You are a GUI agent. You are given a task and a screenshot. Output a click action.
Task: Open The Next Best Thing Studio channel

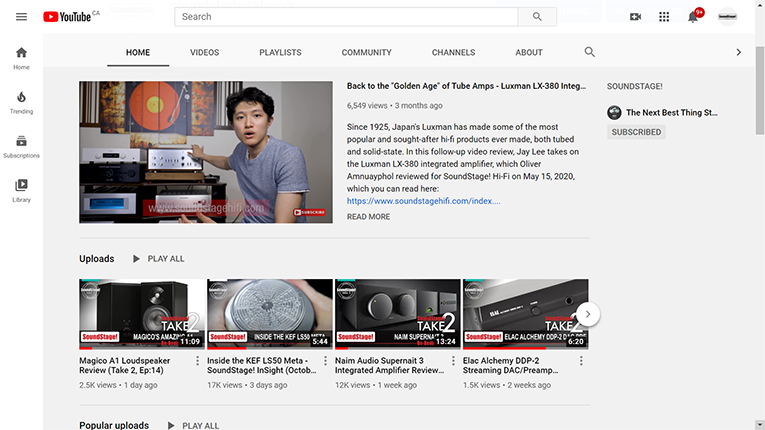pos(672,113)
